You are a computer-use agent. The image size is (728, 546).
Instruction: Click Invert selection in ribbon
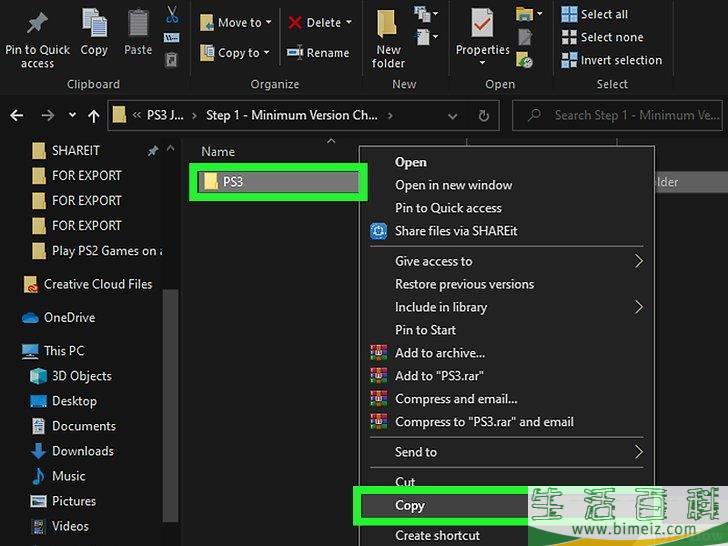611,60
